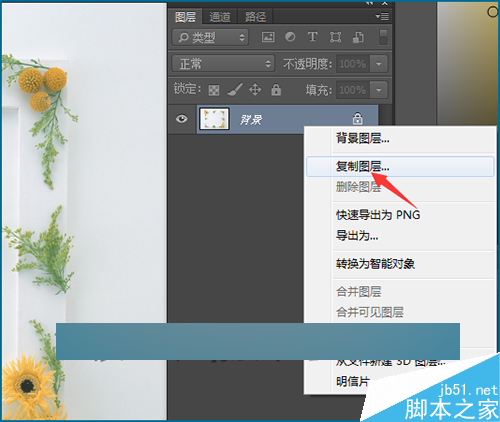
Task: Lock transparent pixels icon
Action: tap(214, 90)
